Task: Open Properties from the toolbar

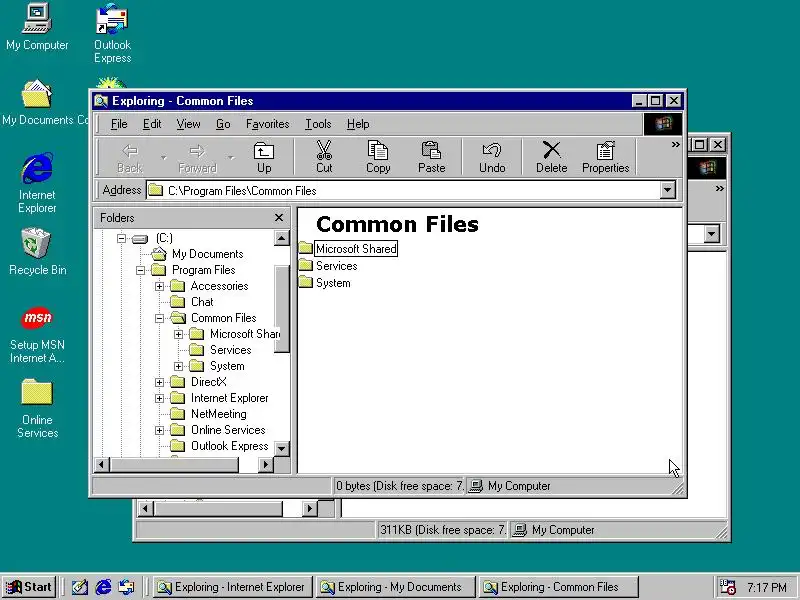Action: (x=606, y=158)
